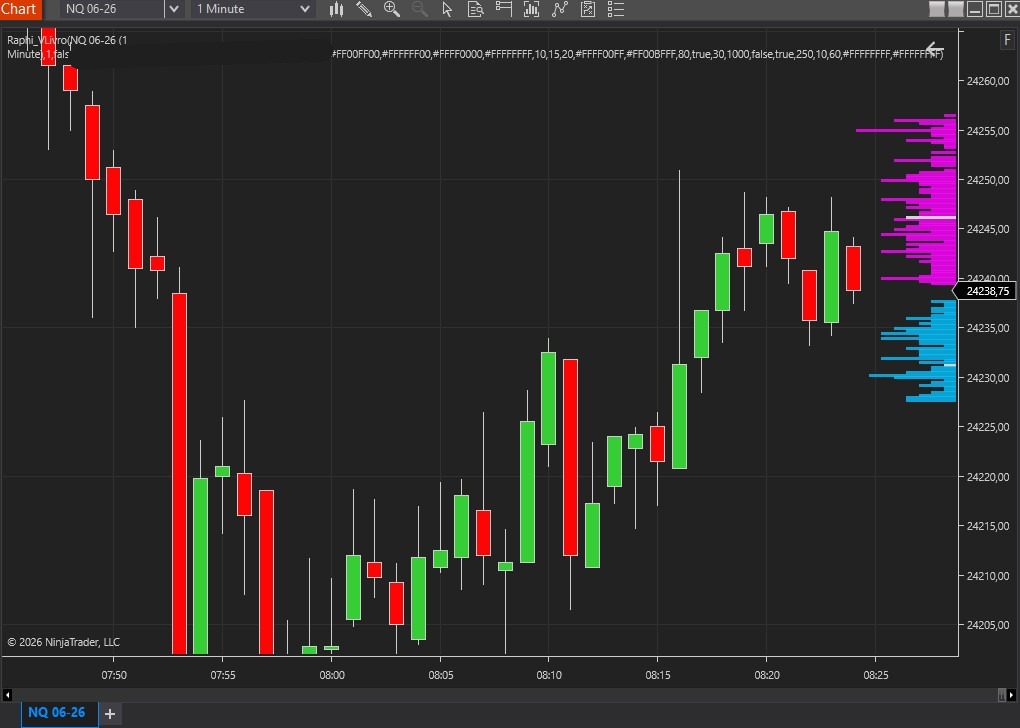Open the drawing tools pencil icon
Image resolution: width=1020 pixels, height=728 pixels.
[x=364, y=9]
